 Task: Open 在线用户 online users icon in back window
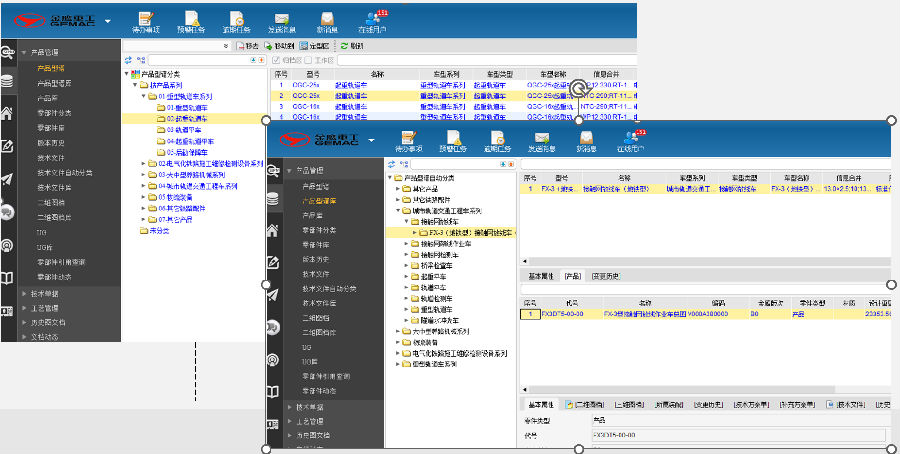click(373, 22)
